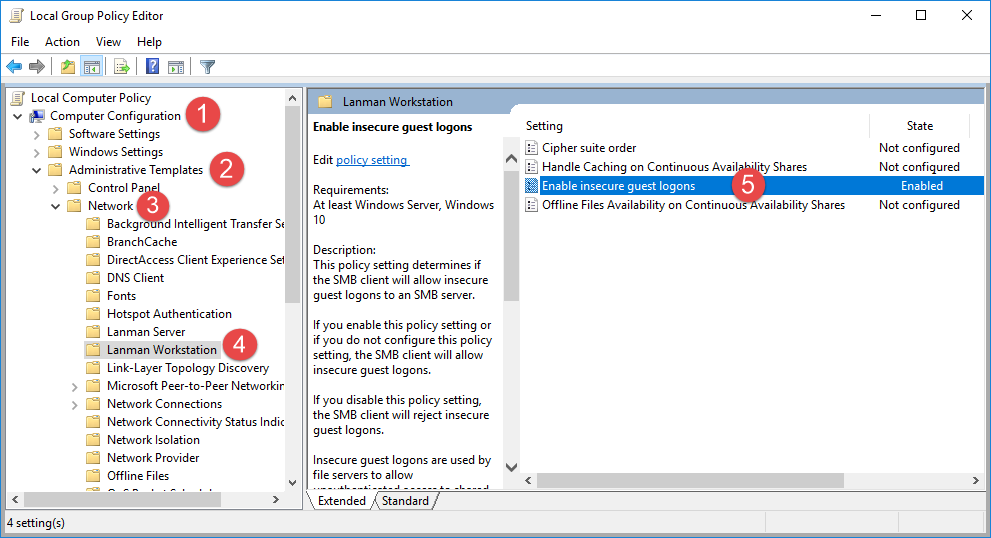Screen dimensions: 991x538
Task: Click the BranchCache folder icon
Action: point(94,241)
